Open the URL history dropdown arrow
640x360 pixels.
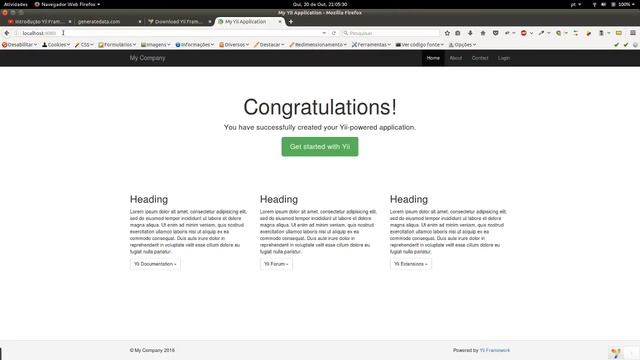coord(324,33)
